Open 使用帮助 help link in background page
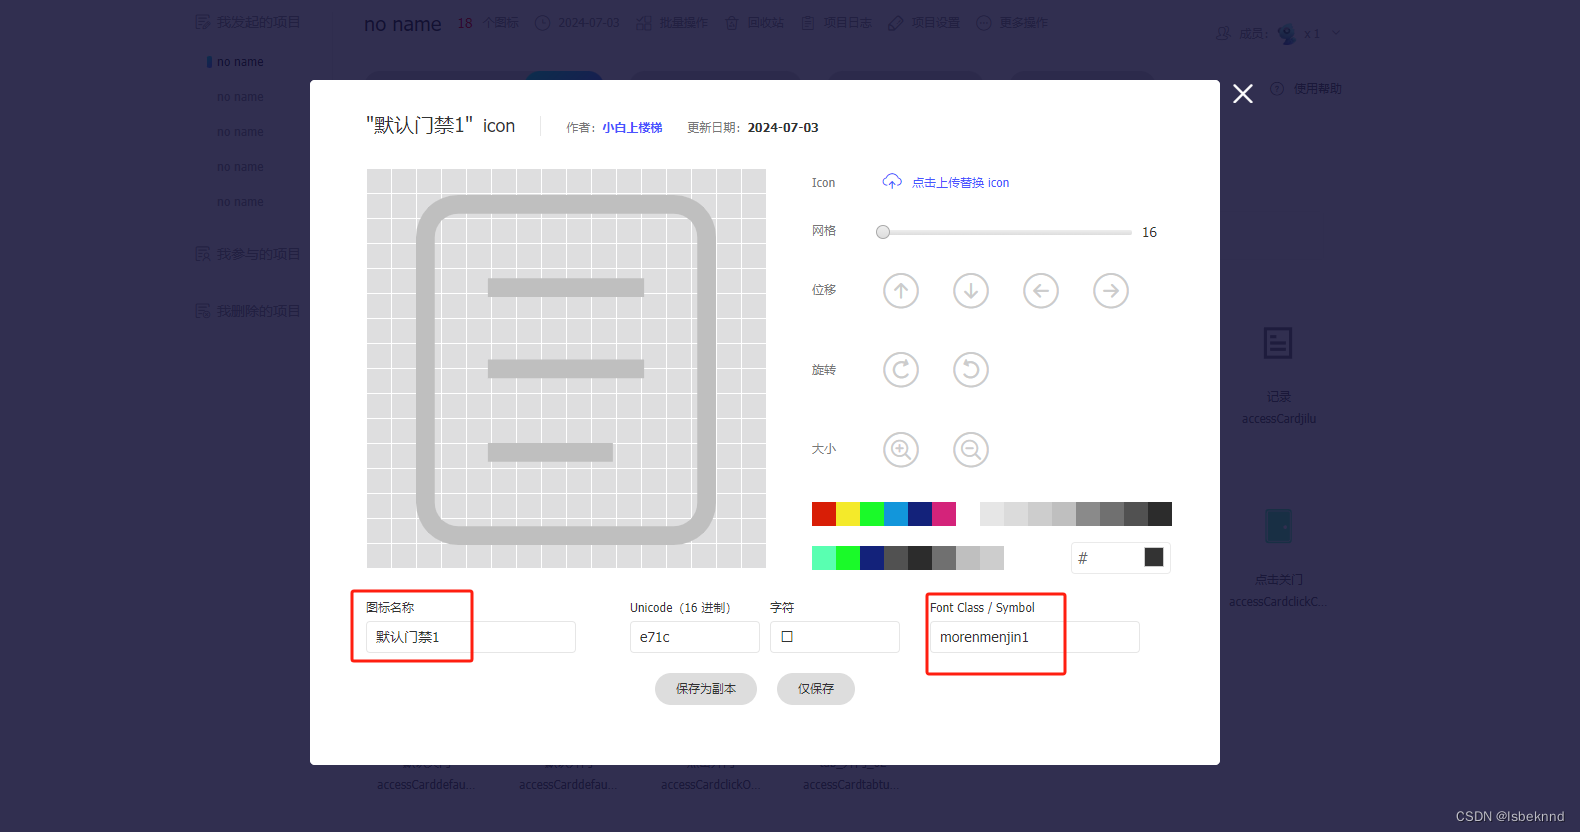 (1307, 89)
